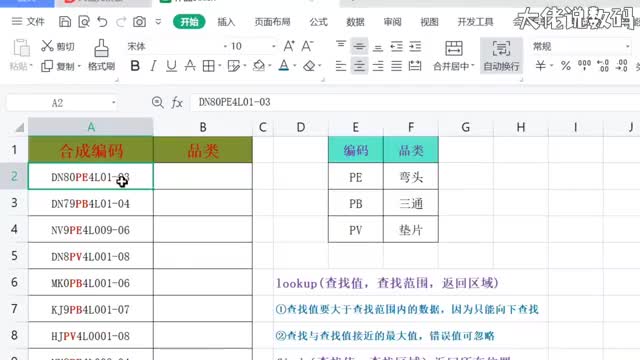Click 格式刷 format painter
The height and width of the screenshot is (360, 640).
point(101,55)
